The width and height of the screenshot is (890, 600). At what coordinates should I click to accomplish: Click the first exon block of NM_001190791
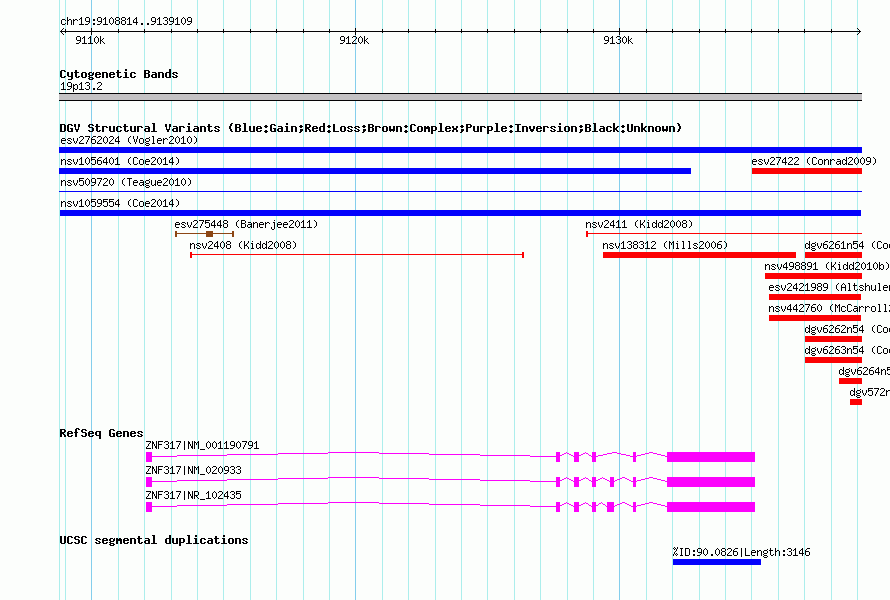(x=149, y=457)
